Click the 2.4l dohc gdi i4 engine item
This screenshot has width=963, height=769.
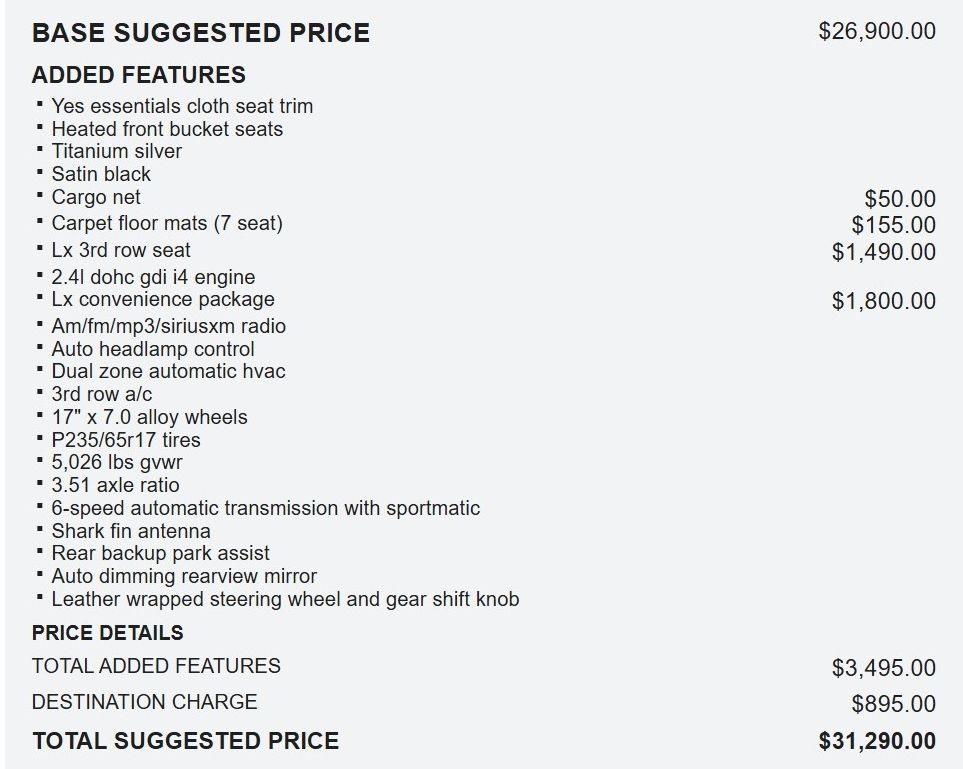(153, 277)
